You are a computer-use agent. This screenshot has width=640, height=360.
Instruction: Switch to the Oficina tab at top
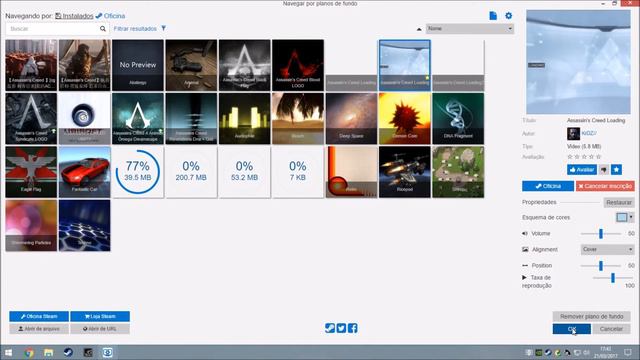point(110,16)
